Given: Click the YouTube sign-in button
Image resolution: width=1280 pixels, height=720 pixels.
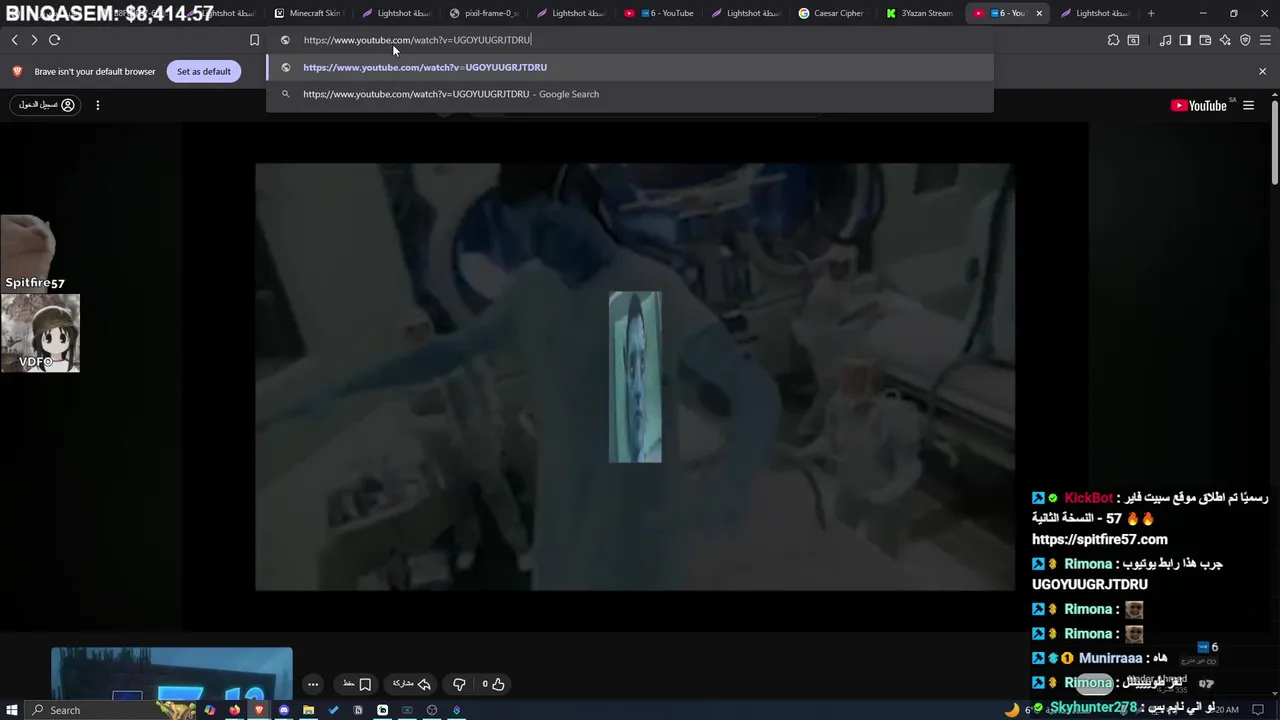Looking at the screenshot, I should [x=46, y=105].
